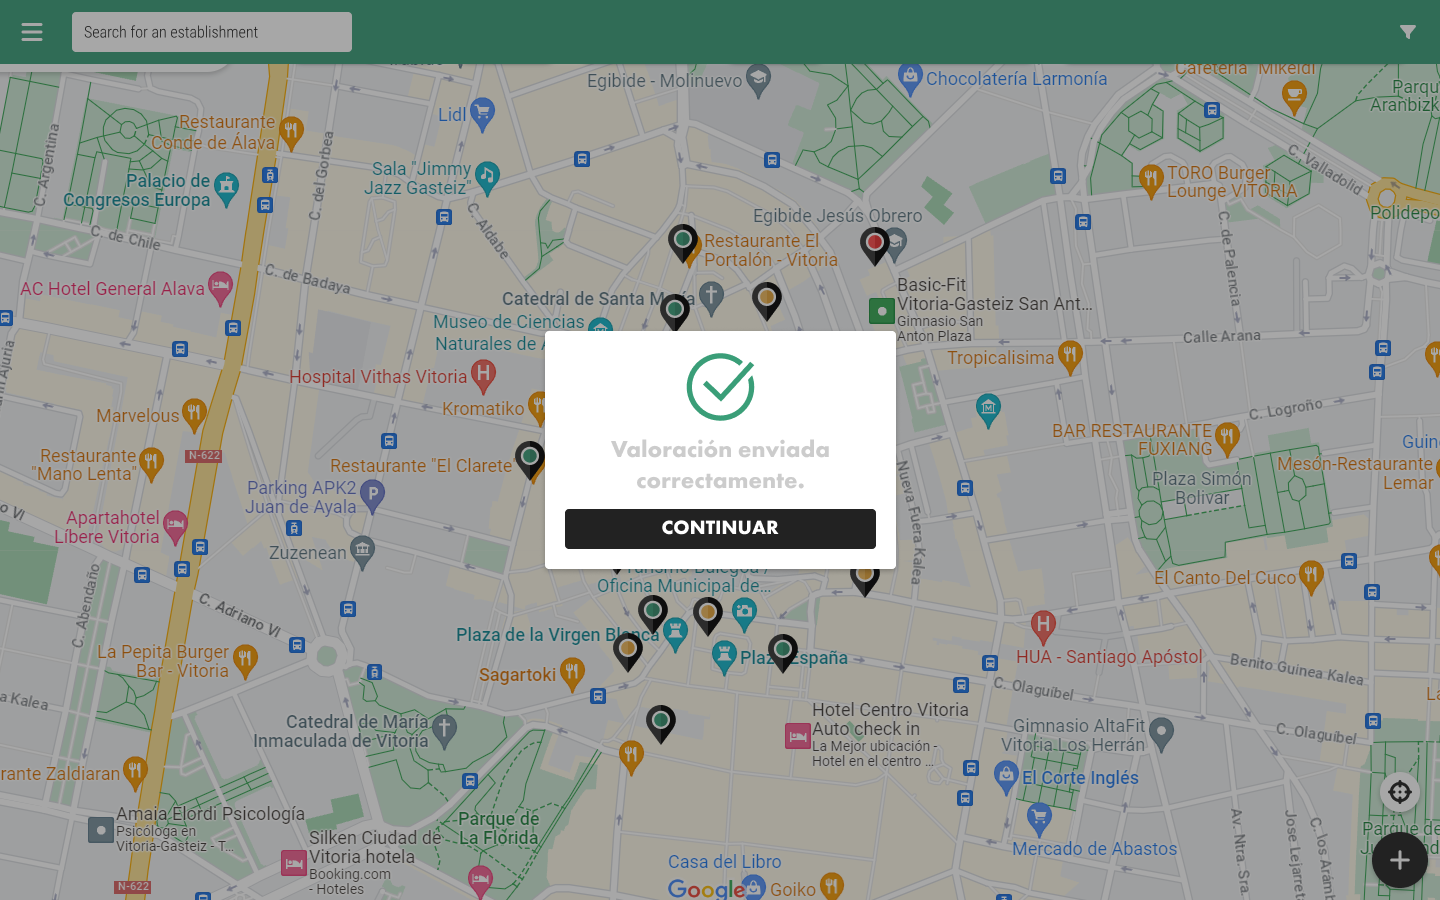
Task: Click the Lidl shopping cart marker
Action: click(482, 114)
